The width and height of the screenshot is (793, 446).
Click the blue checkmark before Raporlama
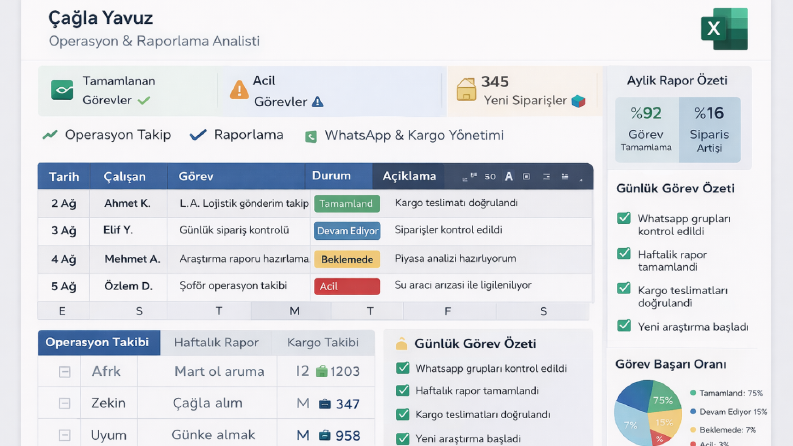198,135
